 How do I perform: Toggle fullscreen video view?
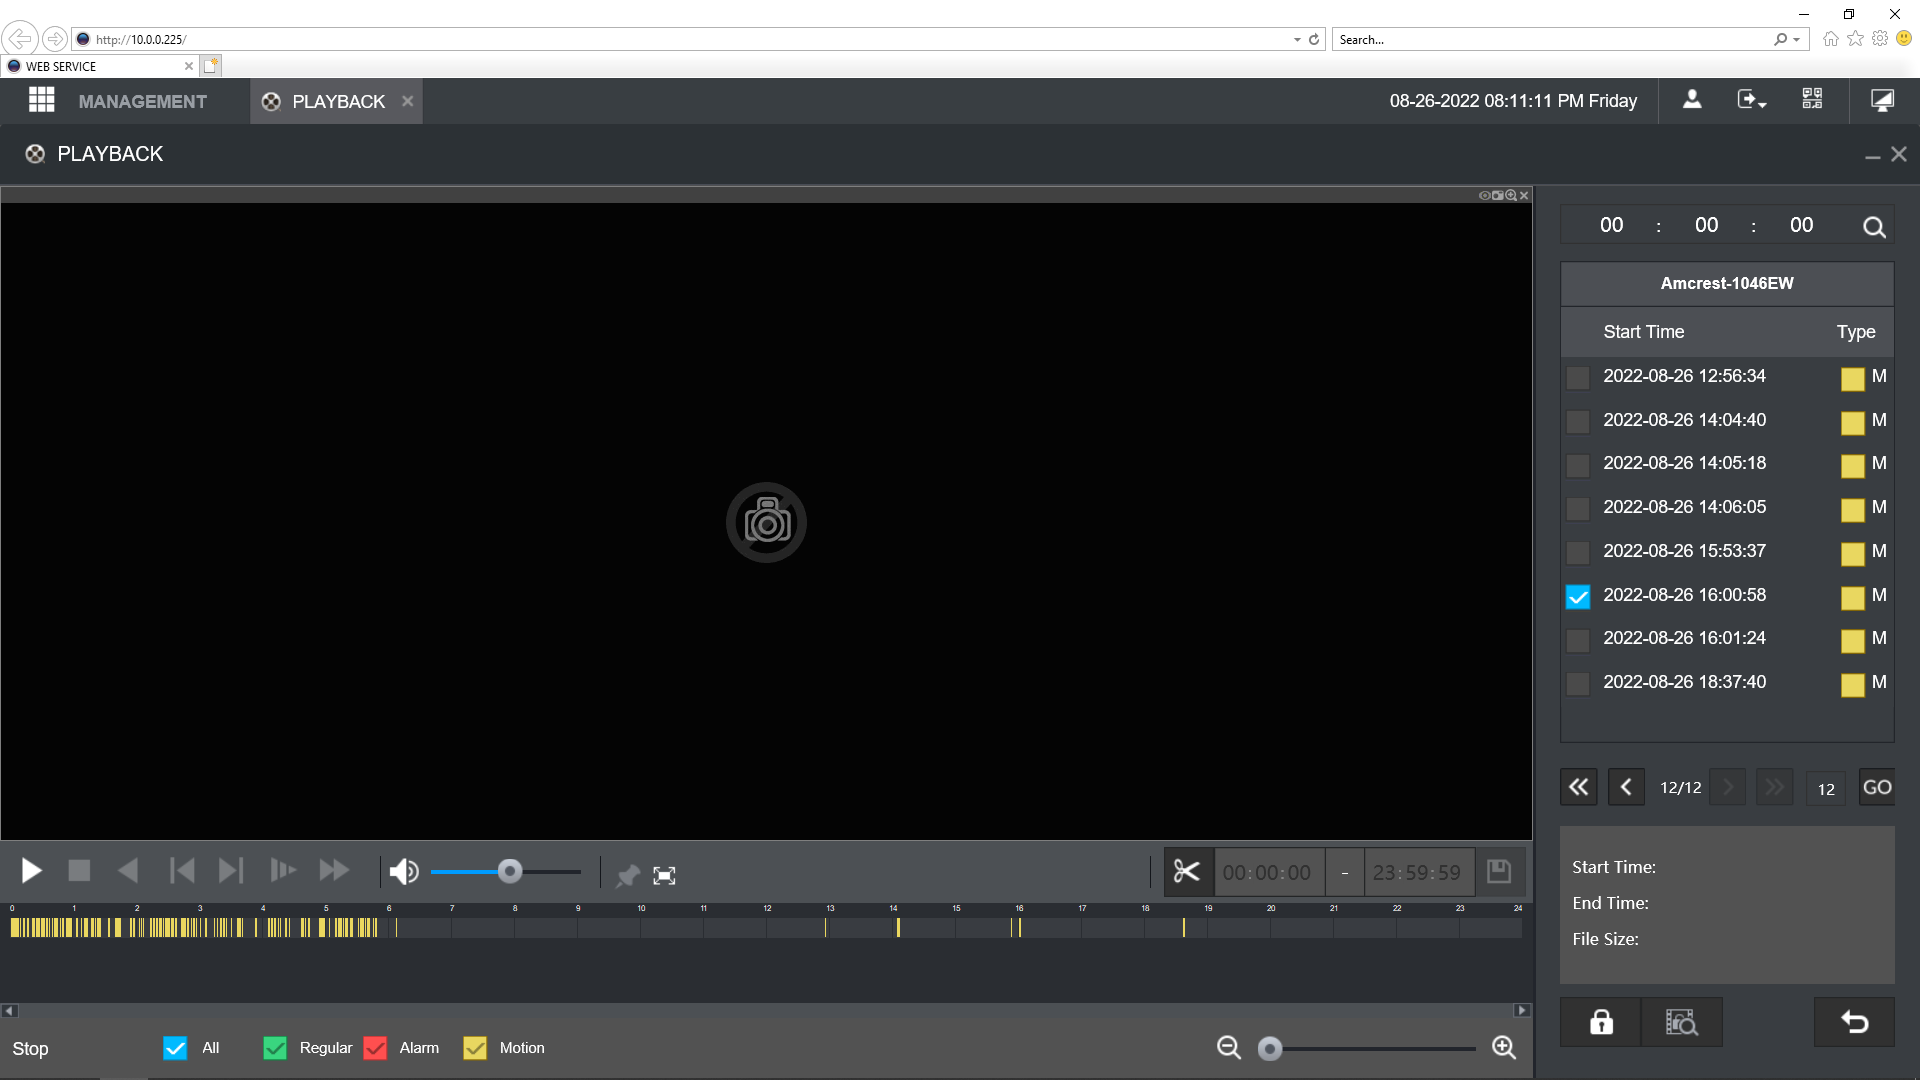point(664,876)
